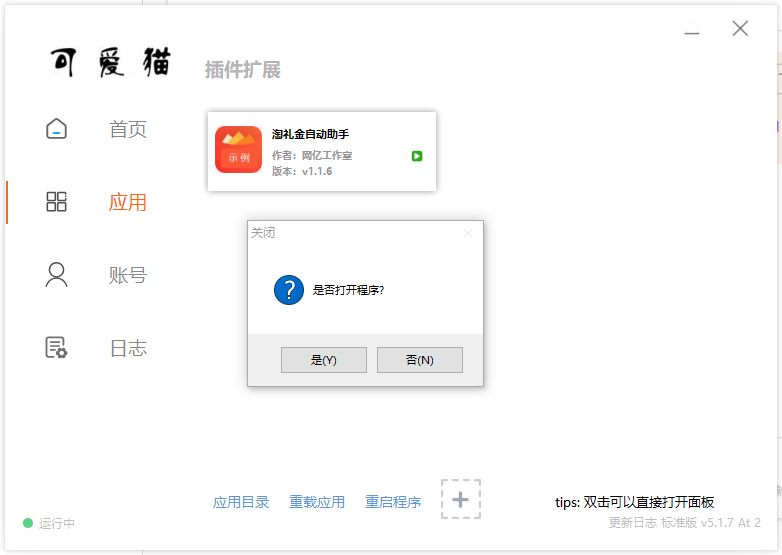The width and height of the screenshot is (782, 555).
Task: Click the 可爱猫 logo
Action: click(x=111, y=62)
